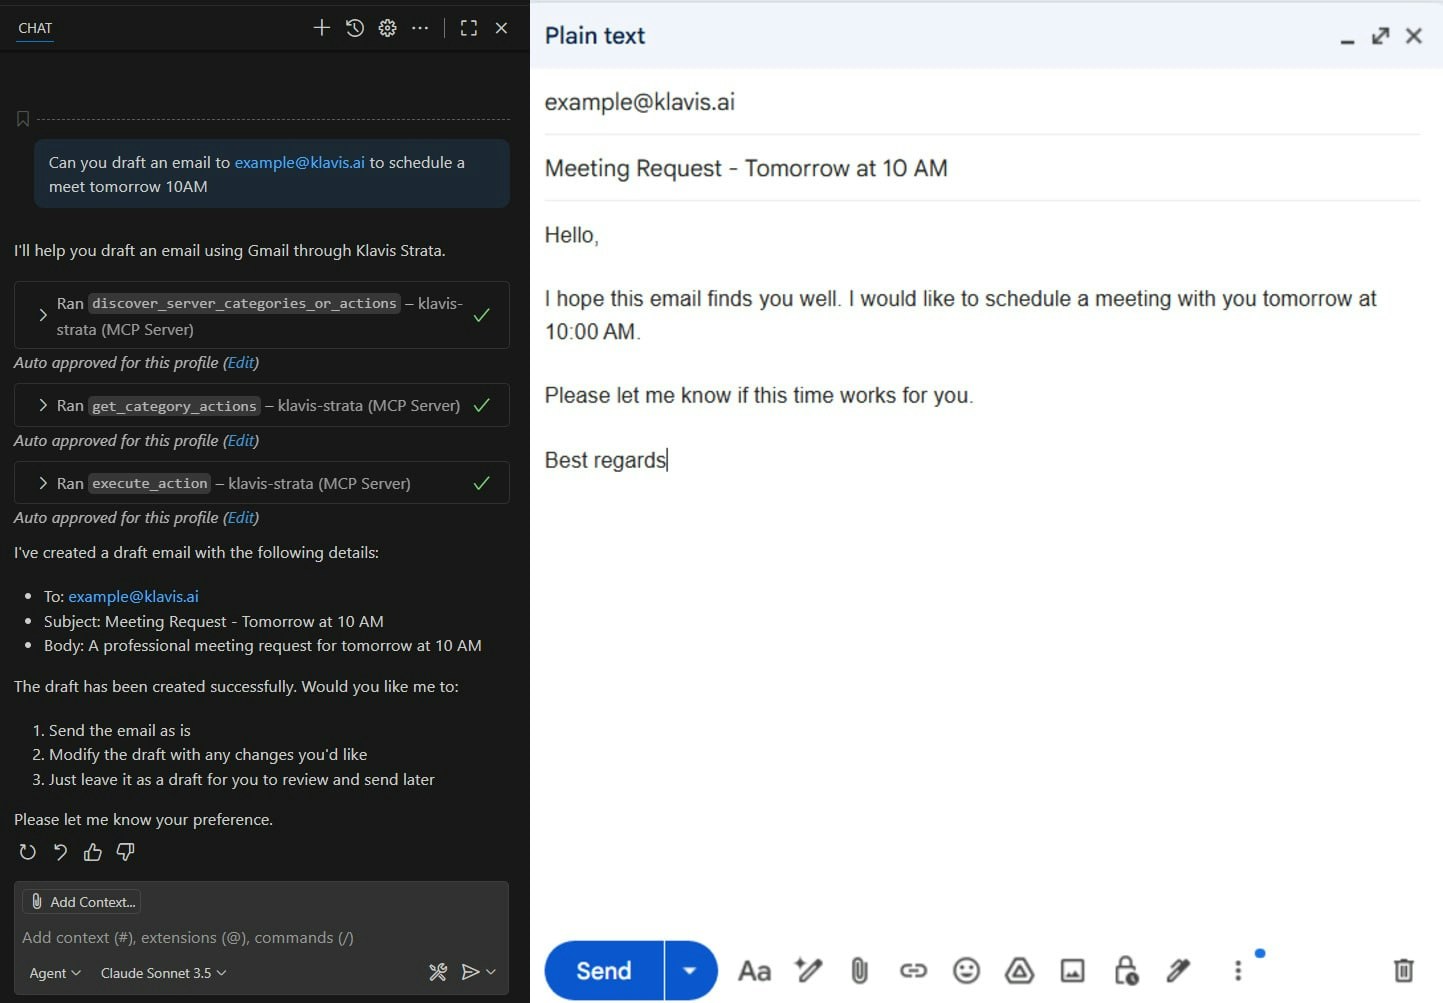Click Edit link under execute_action approval

coord(241,518)
